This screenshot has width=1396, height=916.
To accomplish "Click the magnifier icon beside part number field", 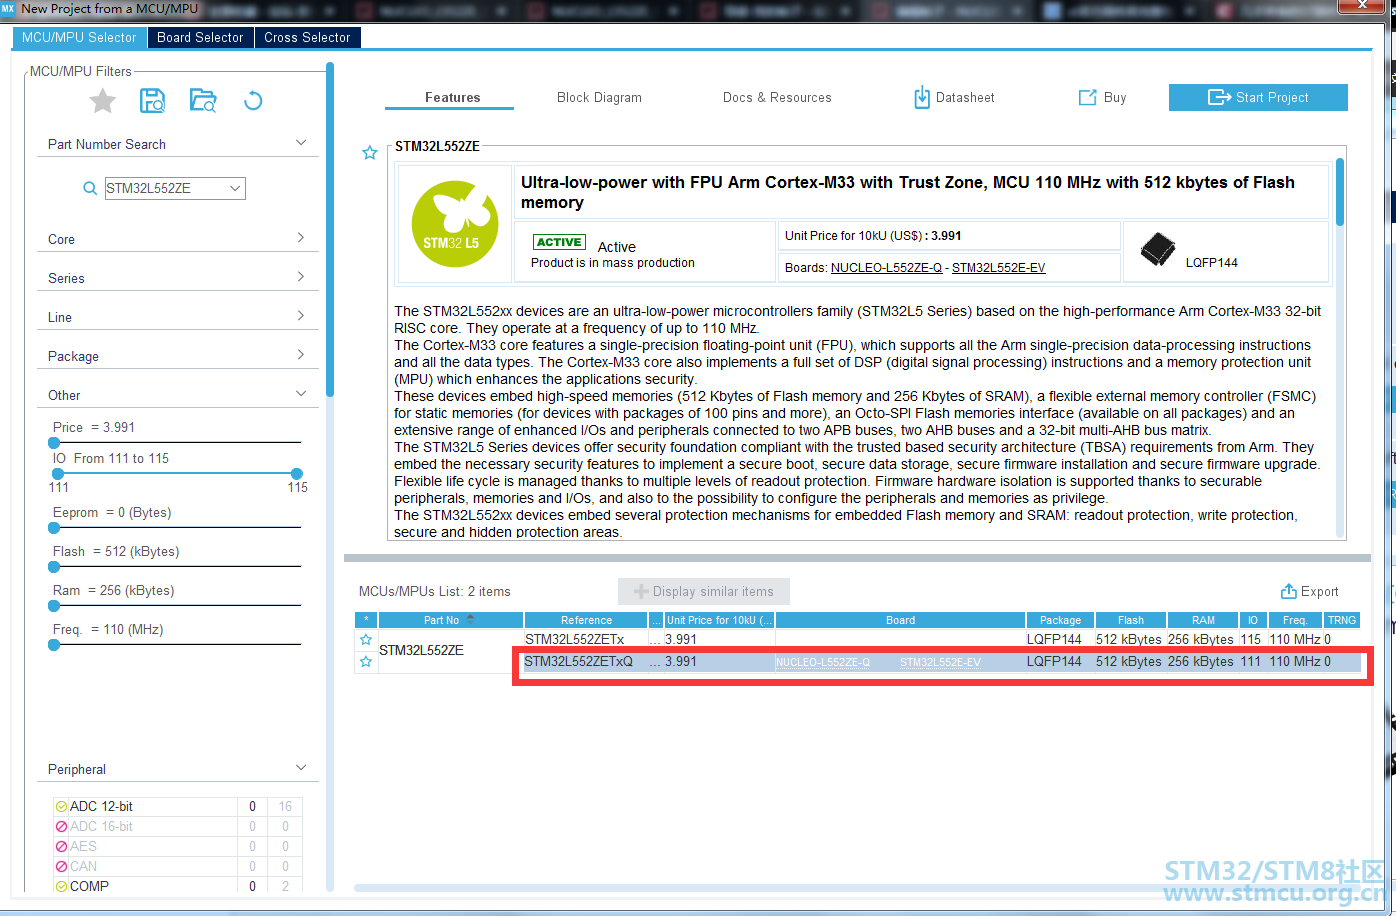I will point(90,188).
